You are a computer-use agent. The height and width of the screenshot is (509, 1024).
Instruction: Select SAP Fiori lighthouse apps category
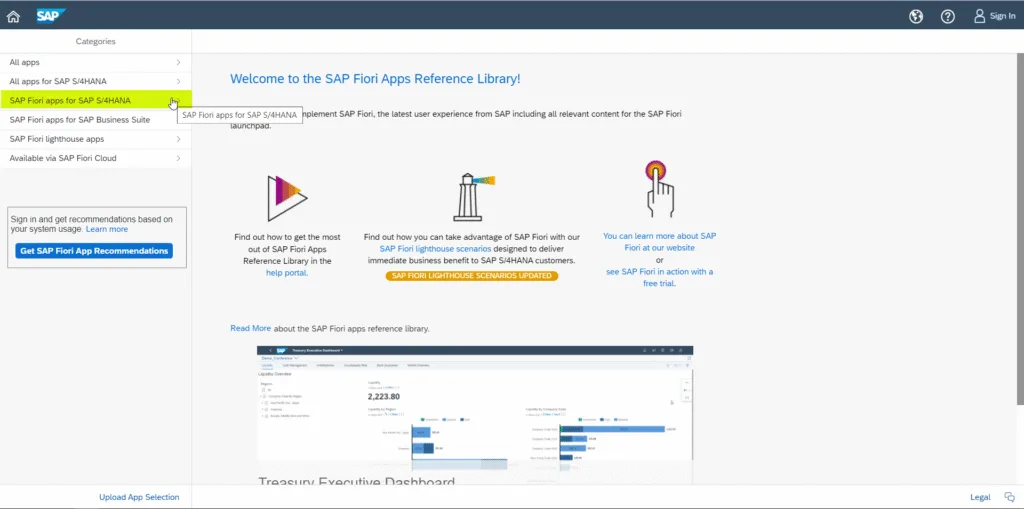coord(95,139)
